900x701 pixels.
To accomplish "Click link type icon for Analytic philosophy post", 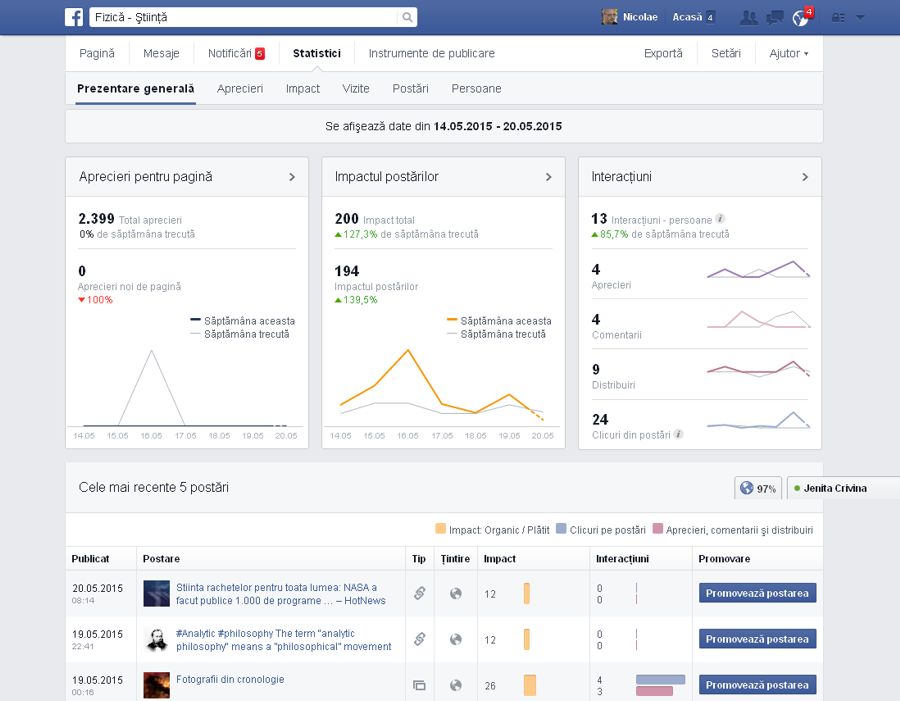I will pos(420,639).
